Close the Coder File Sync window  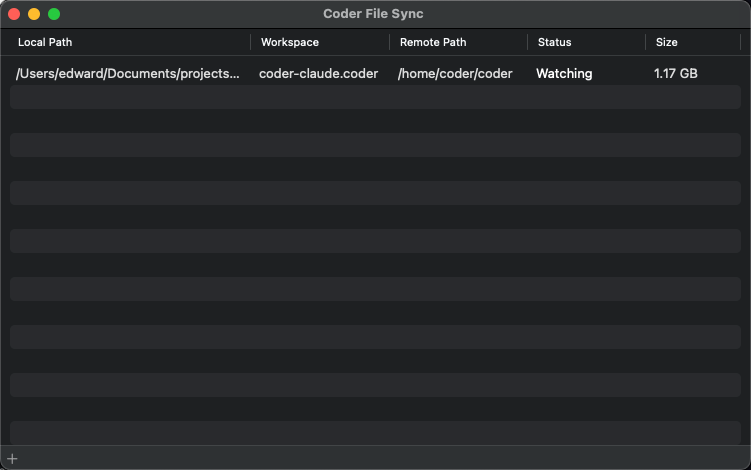coord(14,14)
